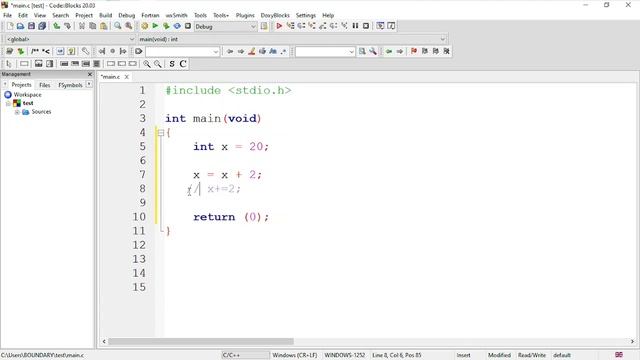
Task: Close the *main.c editor tab
Action: pyautogui.click(x=127, y=77)
